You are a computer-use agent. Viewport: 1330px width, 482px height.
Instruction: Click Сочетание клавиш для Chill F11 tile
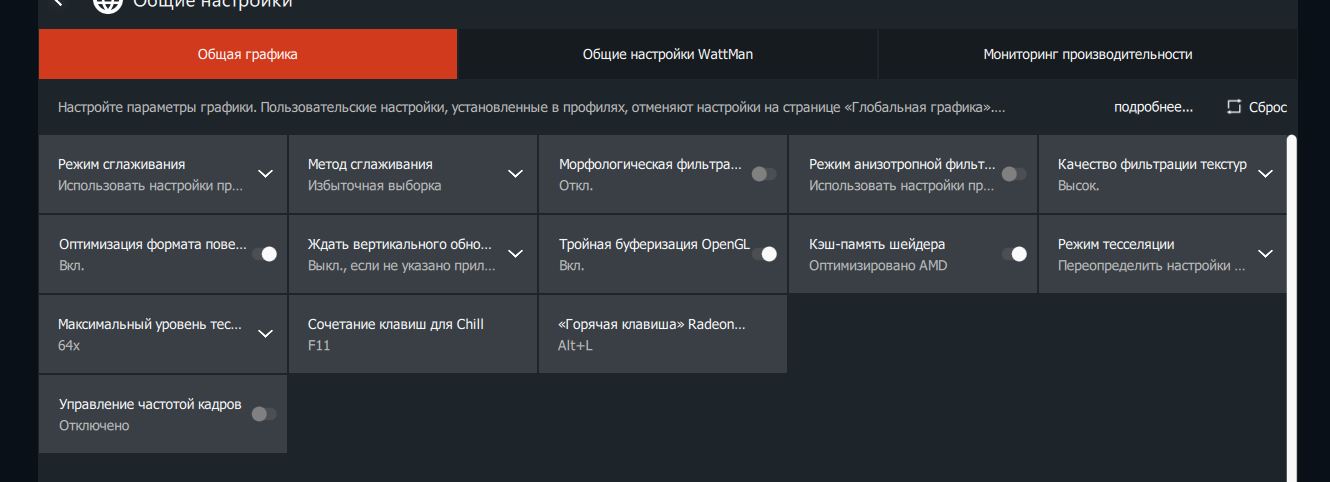412,334
